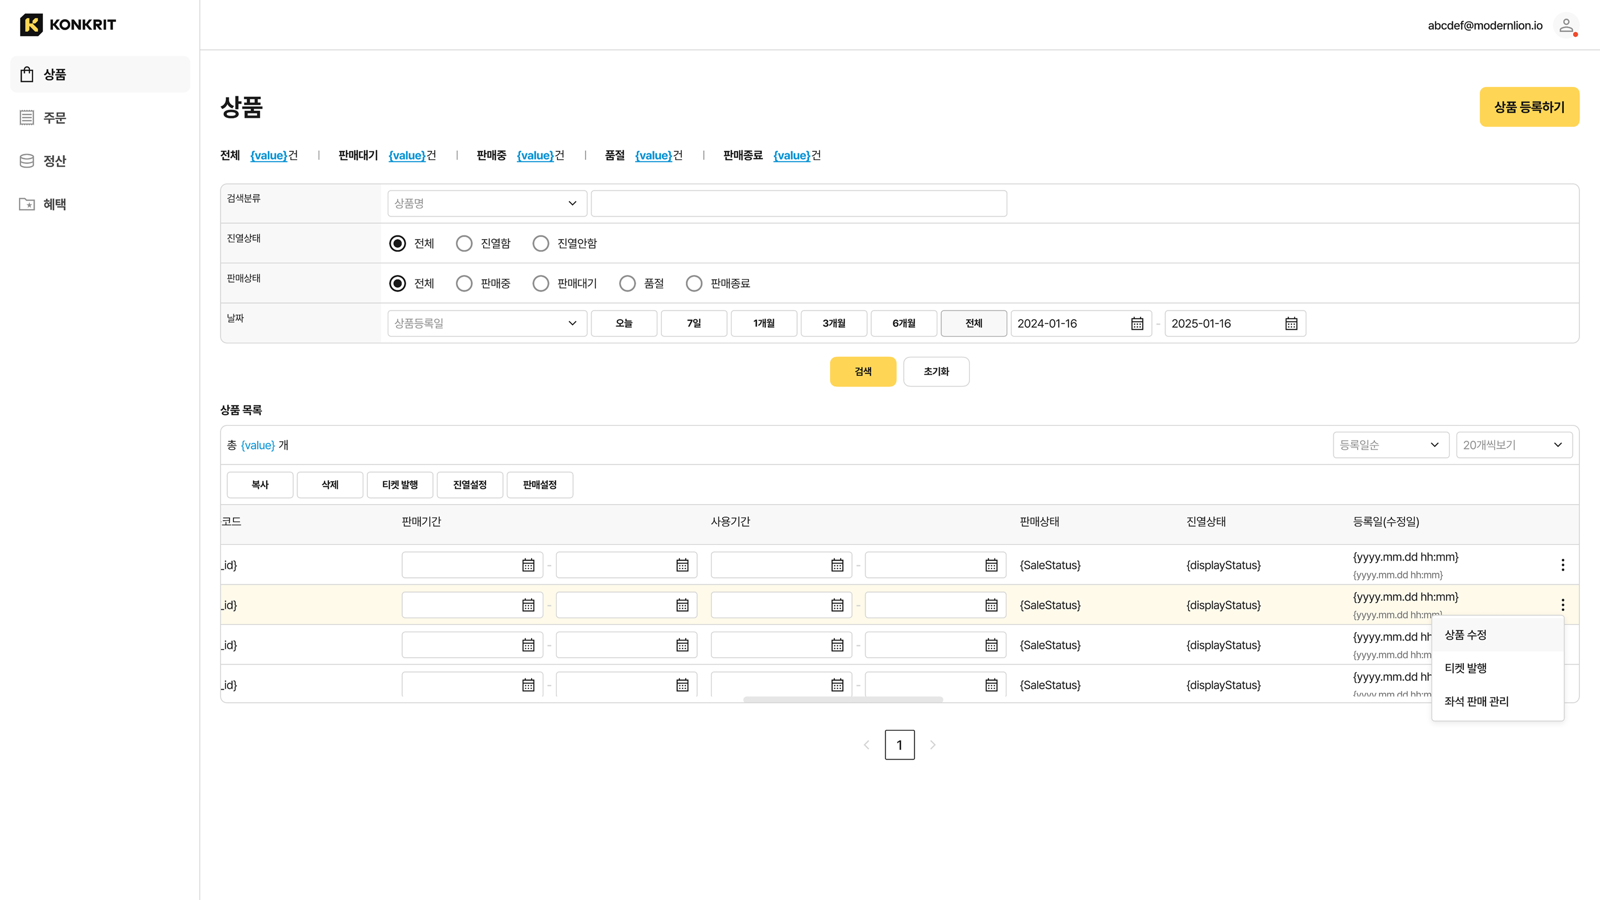Open the 등록일순 sort dropdown
Viewport: 1600px width, 900px height.
(x=1391, y=445)
